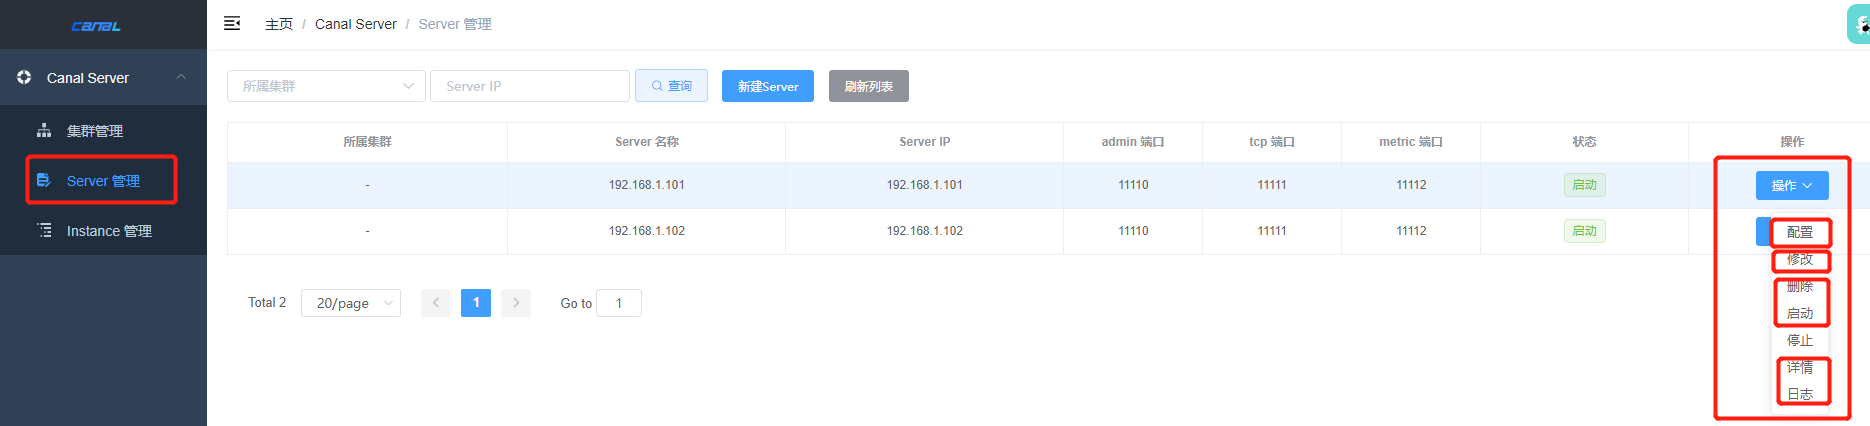Select 修改 from the operation menu
Screen dimensions: 1870x426
1800,259
